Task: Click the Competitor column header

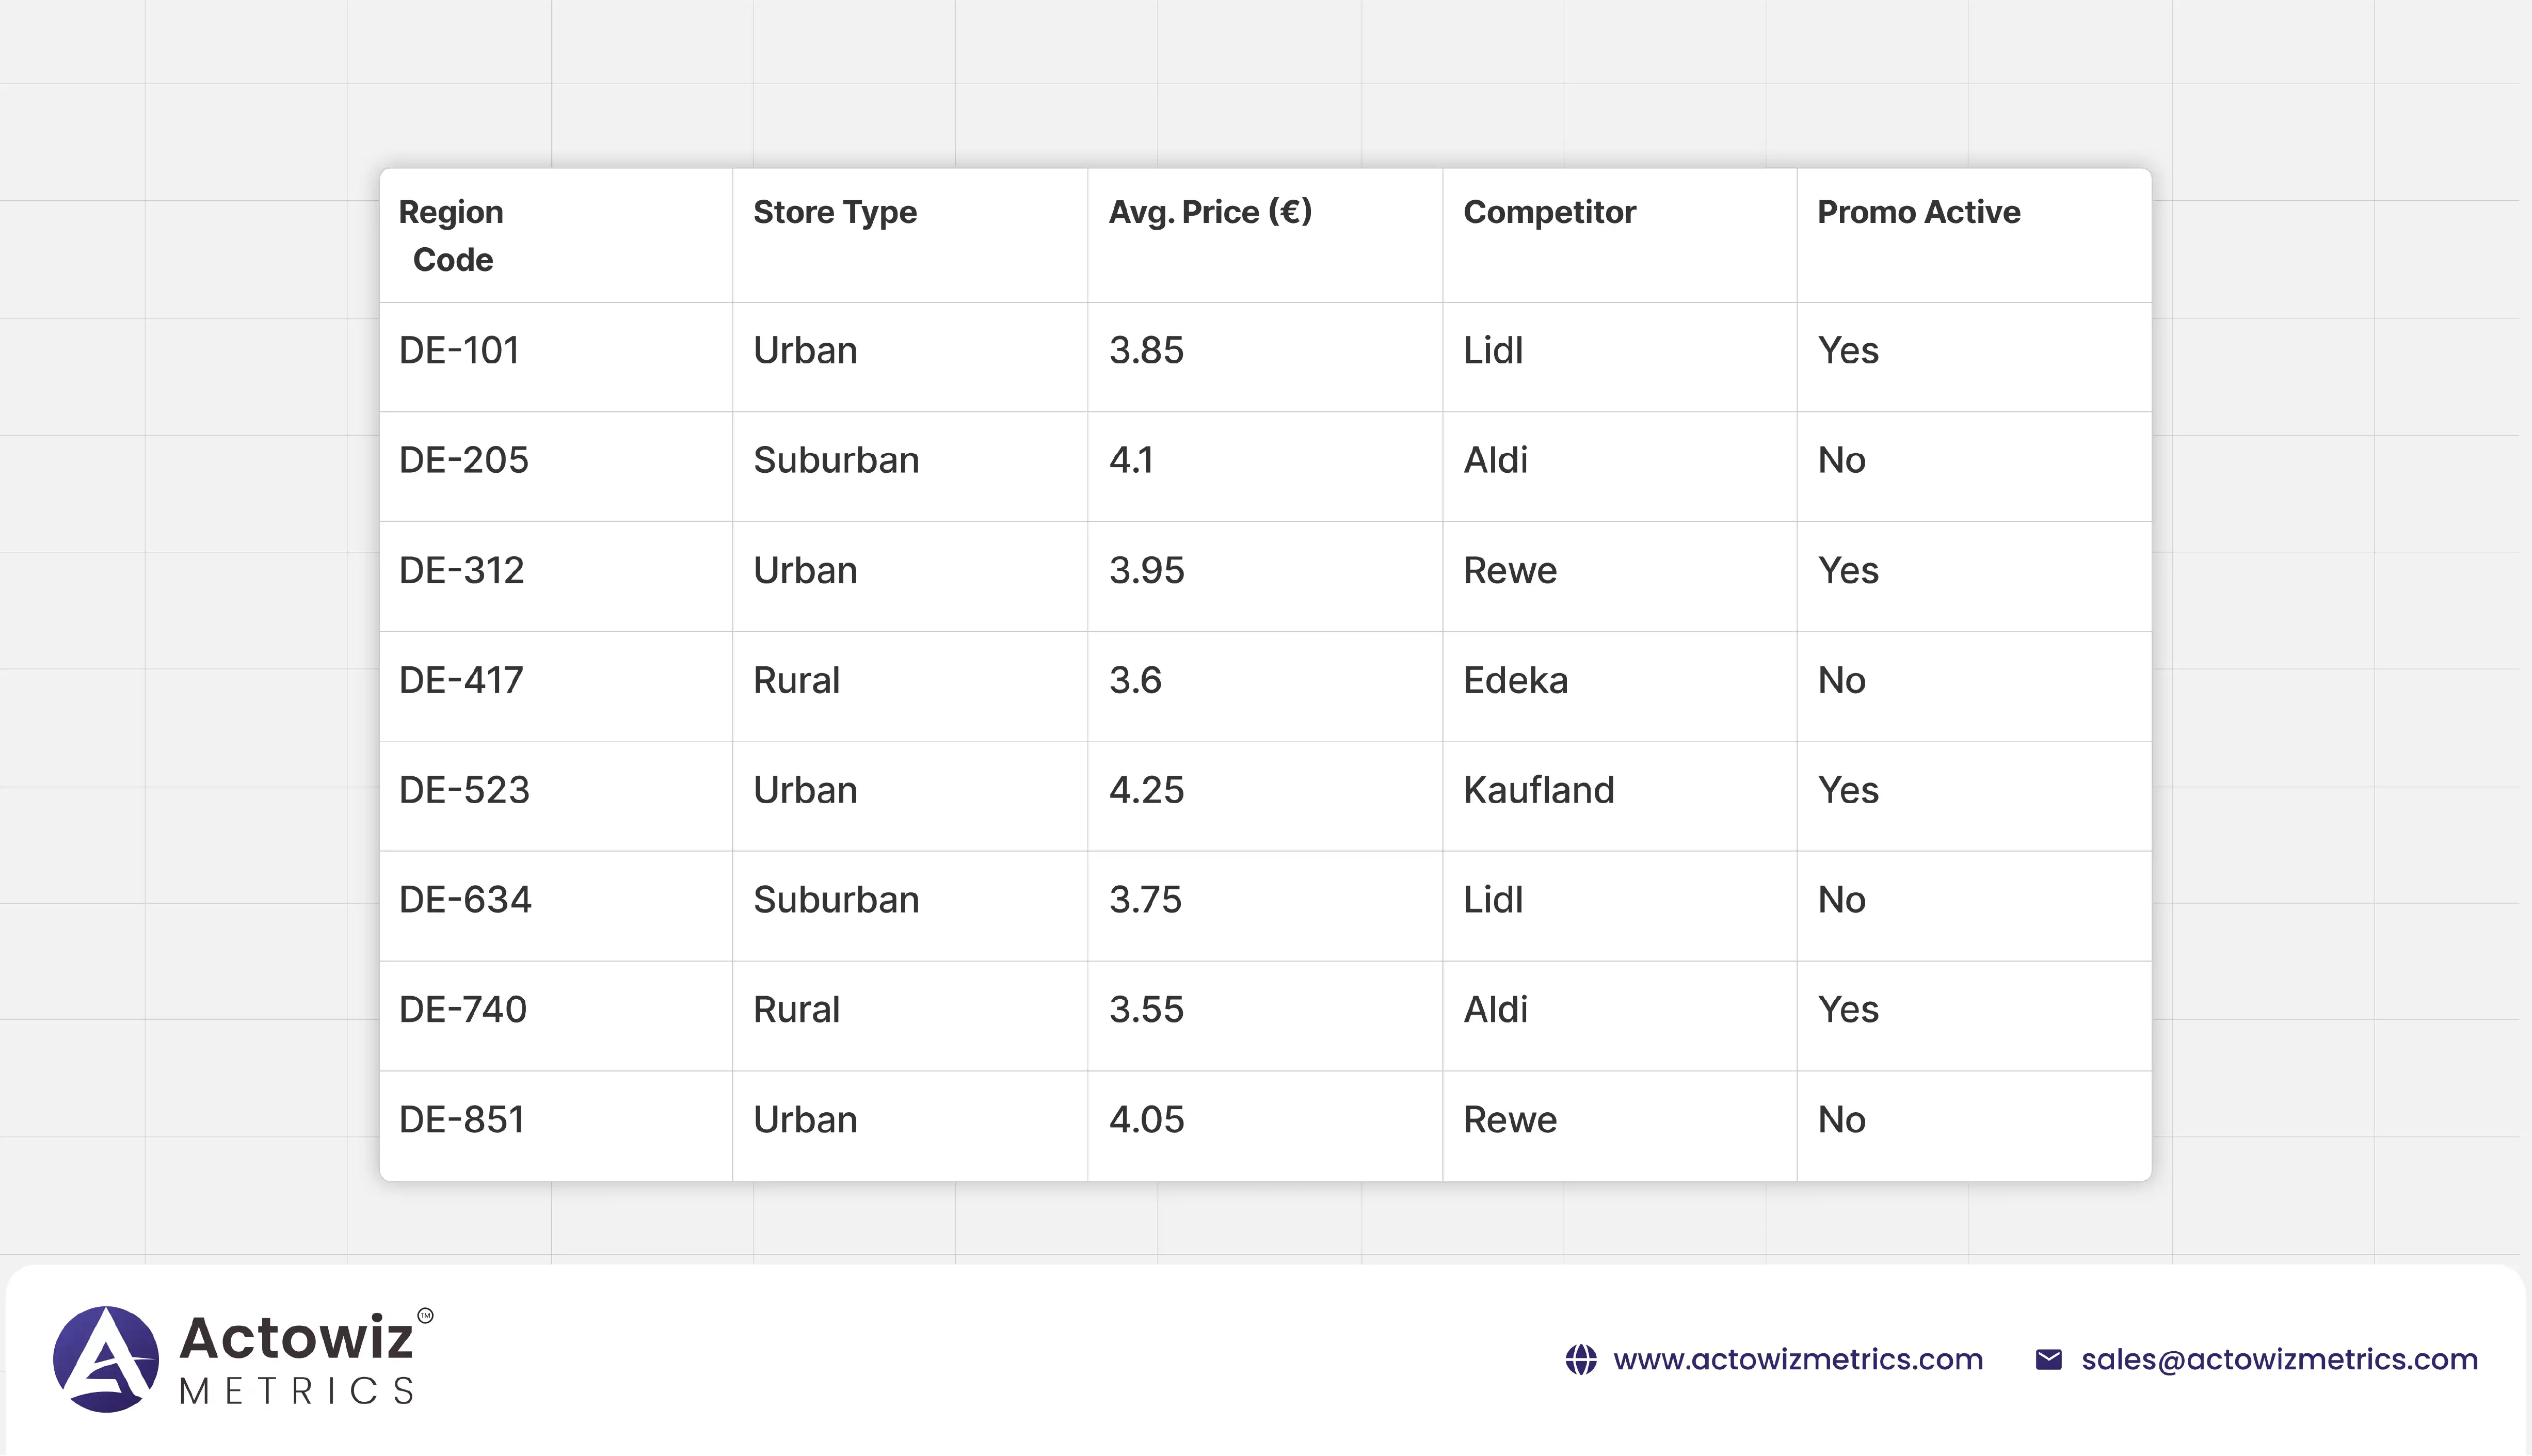Action: pyautogui.click(x=1549, y=212)
